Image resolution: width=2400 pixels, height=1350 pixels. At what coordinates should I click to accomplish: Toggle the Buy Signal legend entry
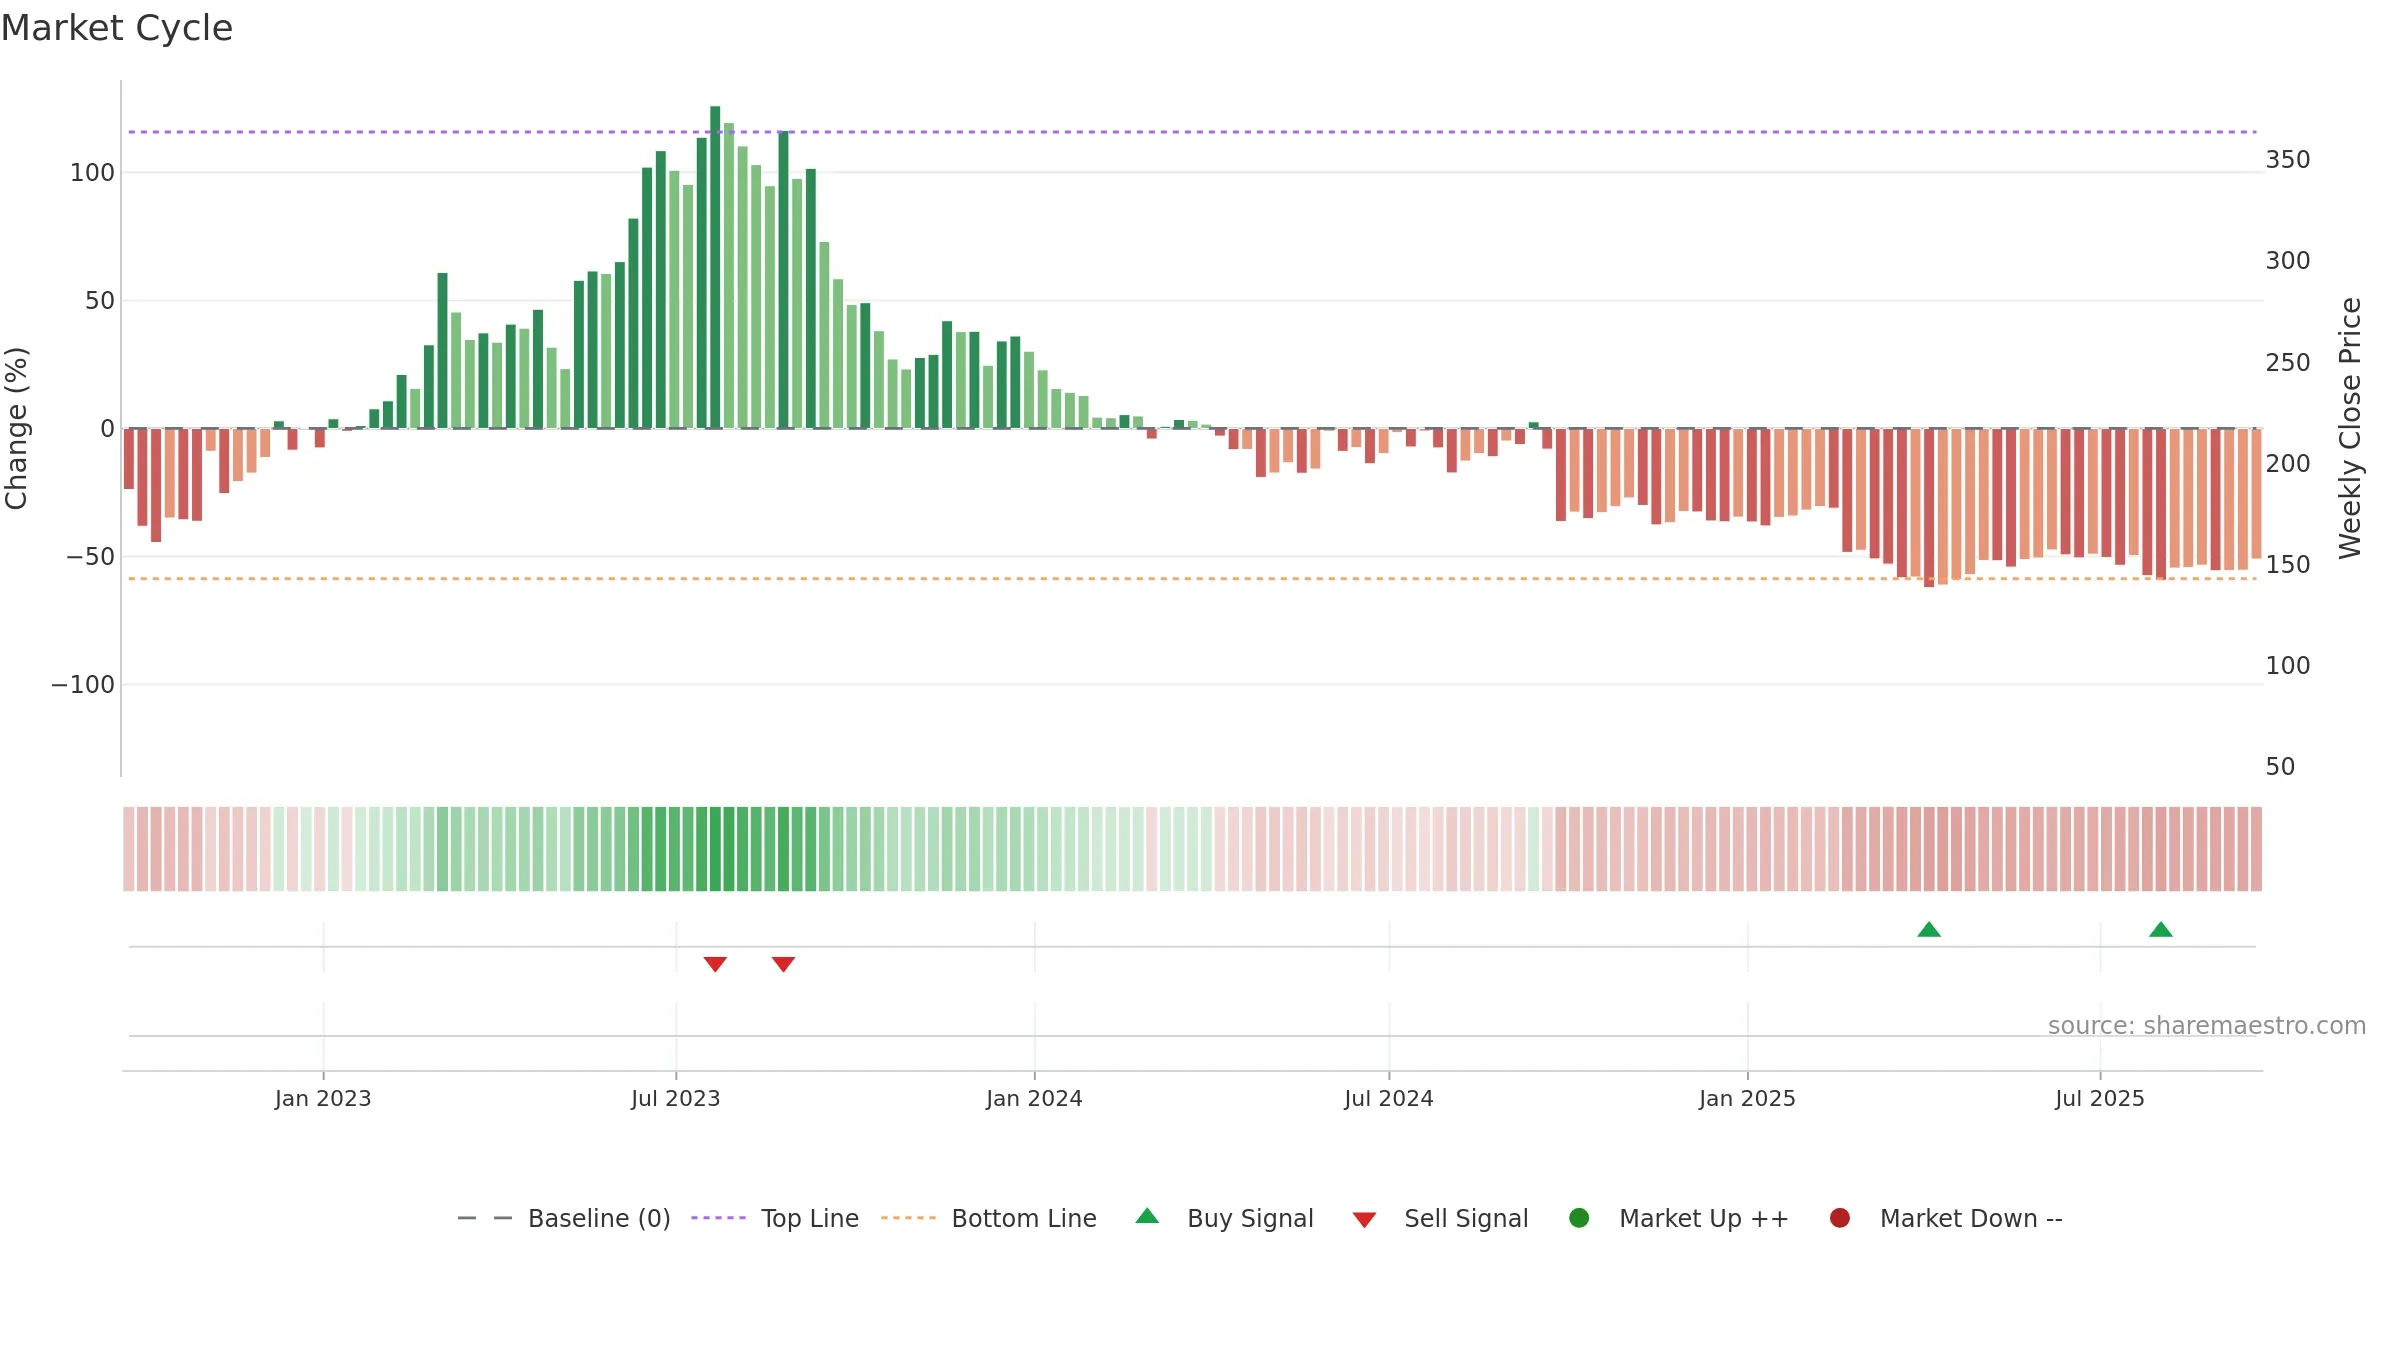click(1224, 1218)
